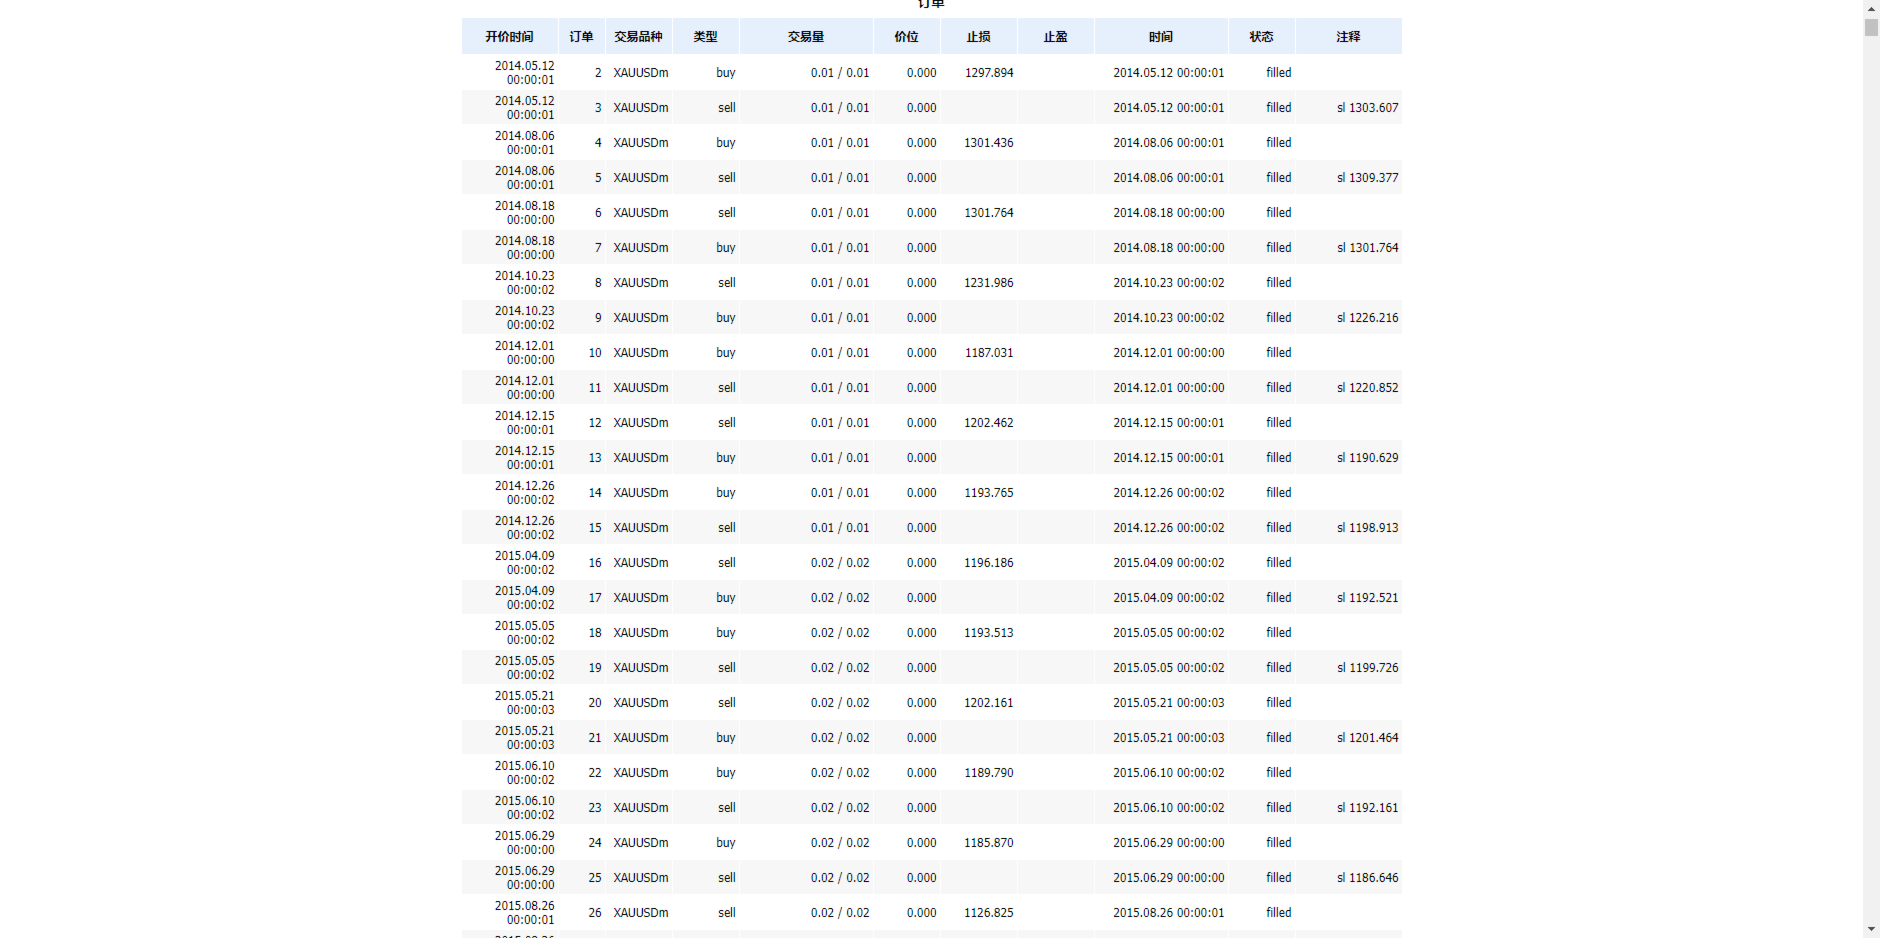
Task: Click time '2015.08.26 00:00:01' in order 26 row
Action: (x=1169, y=913)
